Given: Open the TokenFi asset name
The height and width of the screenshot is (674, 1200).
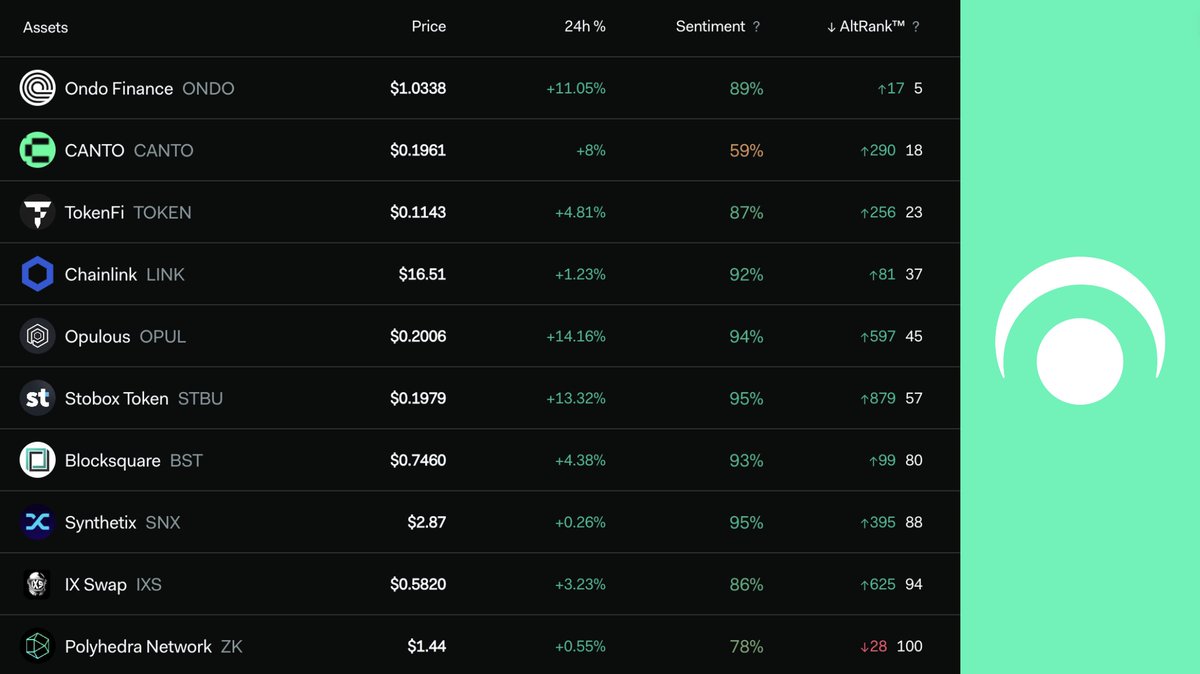Looking at the screenshot, I should point(94,212).
